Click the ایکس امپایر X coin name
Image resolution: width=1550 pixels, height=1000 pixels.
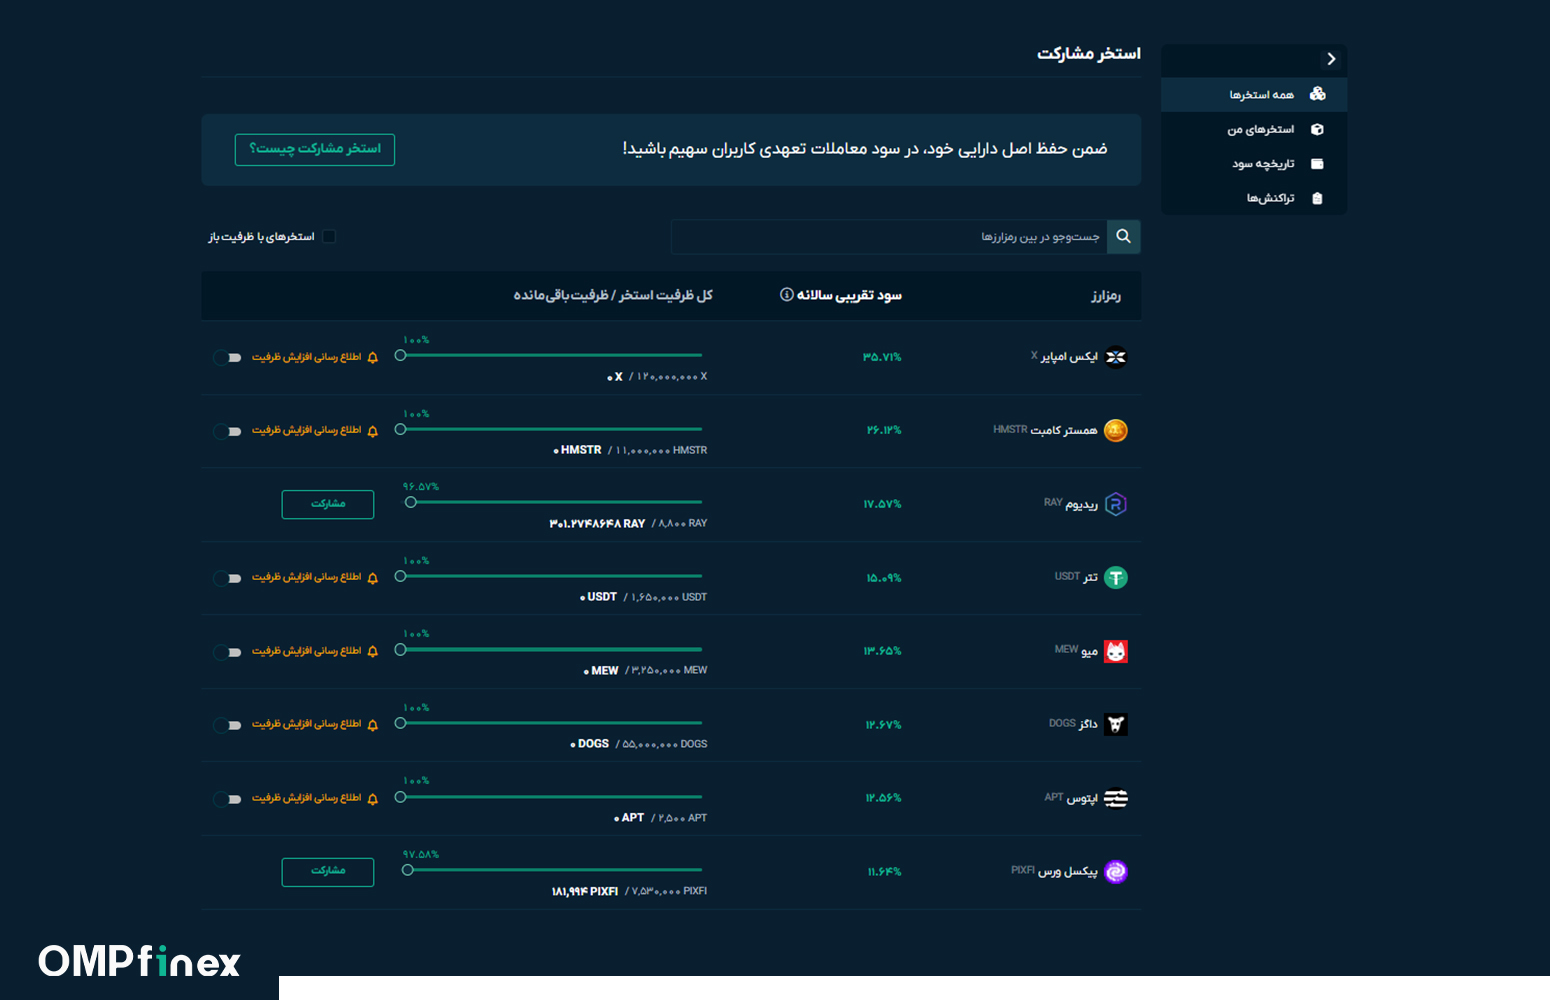click(x=1064, y=356)
